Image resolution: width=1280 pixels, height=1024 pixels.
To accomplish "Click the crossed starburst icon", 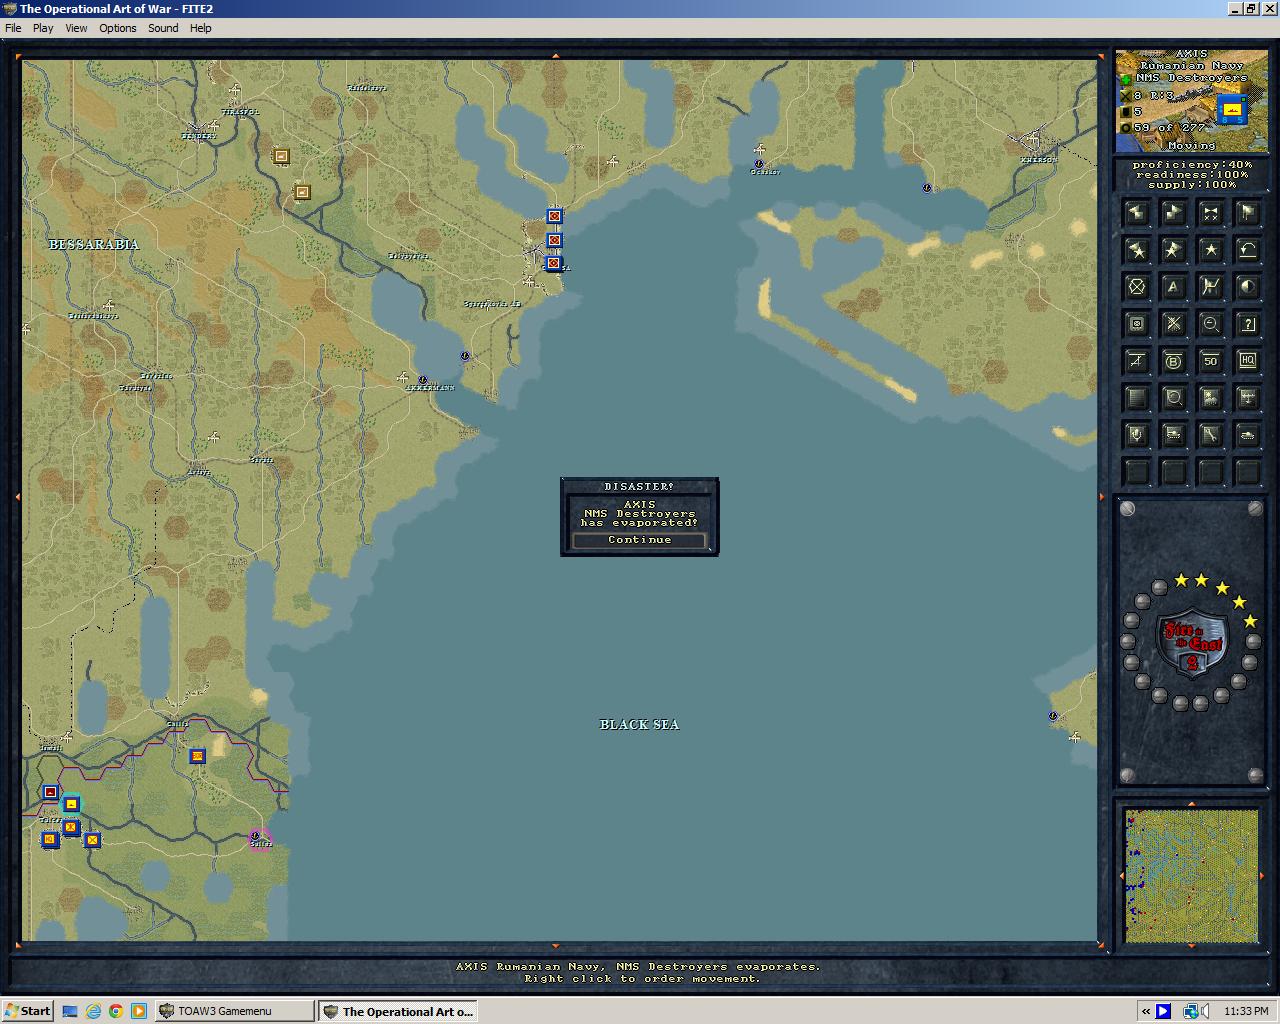I will tap(1173, 324).
